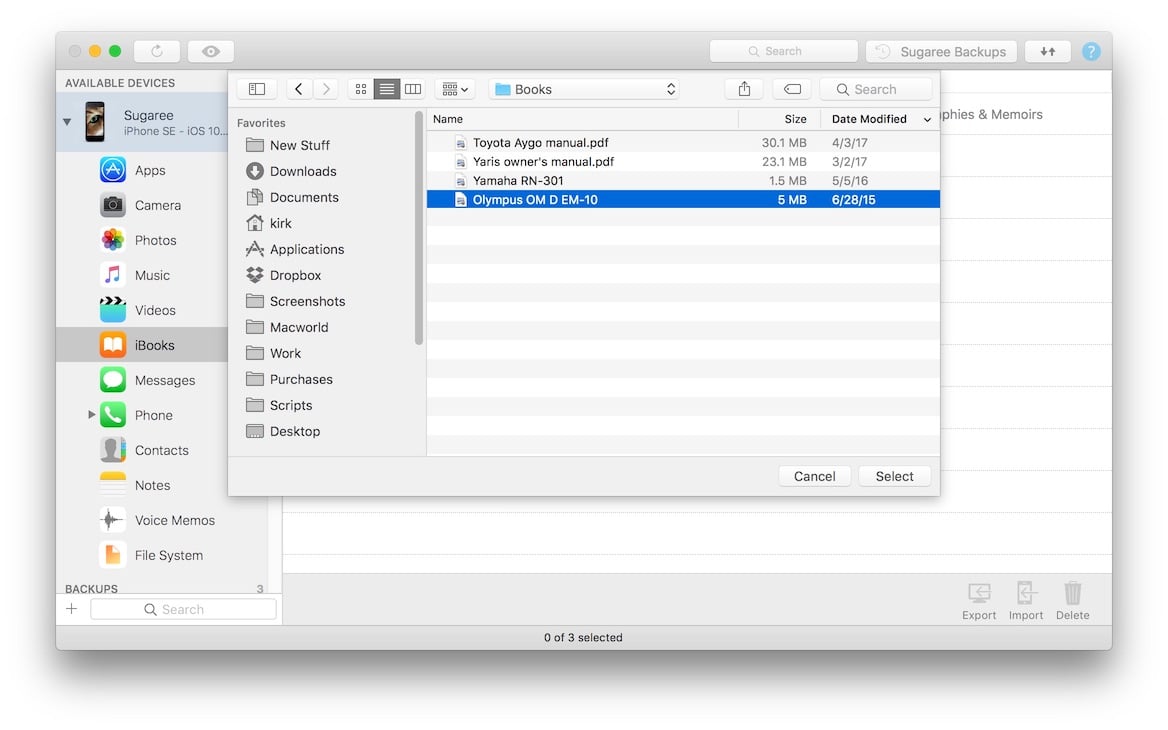
Task: Click the Import button
Action: [1026, 601]
